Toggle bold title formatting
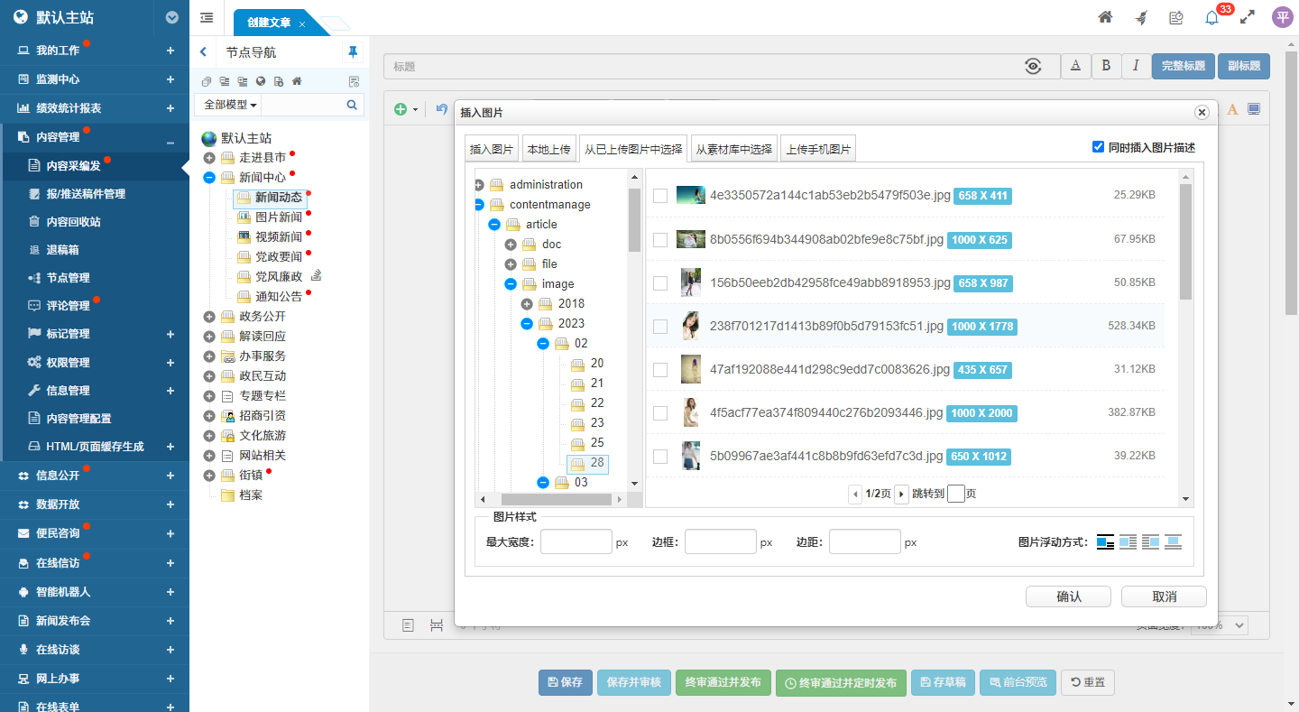 (1105, 66)
